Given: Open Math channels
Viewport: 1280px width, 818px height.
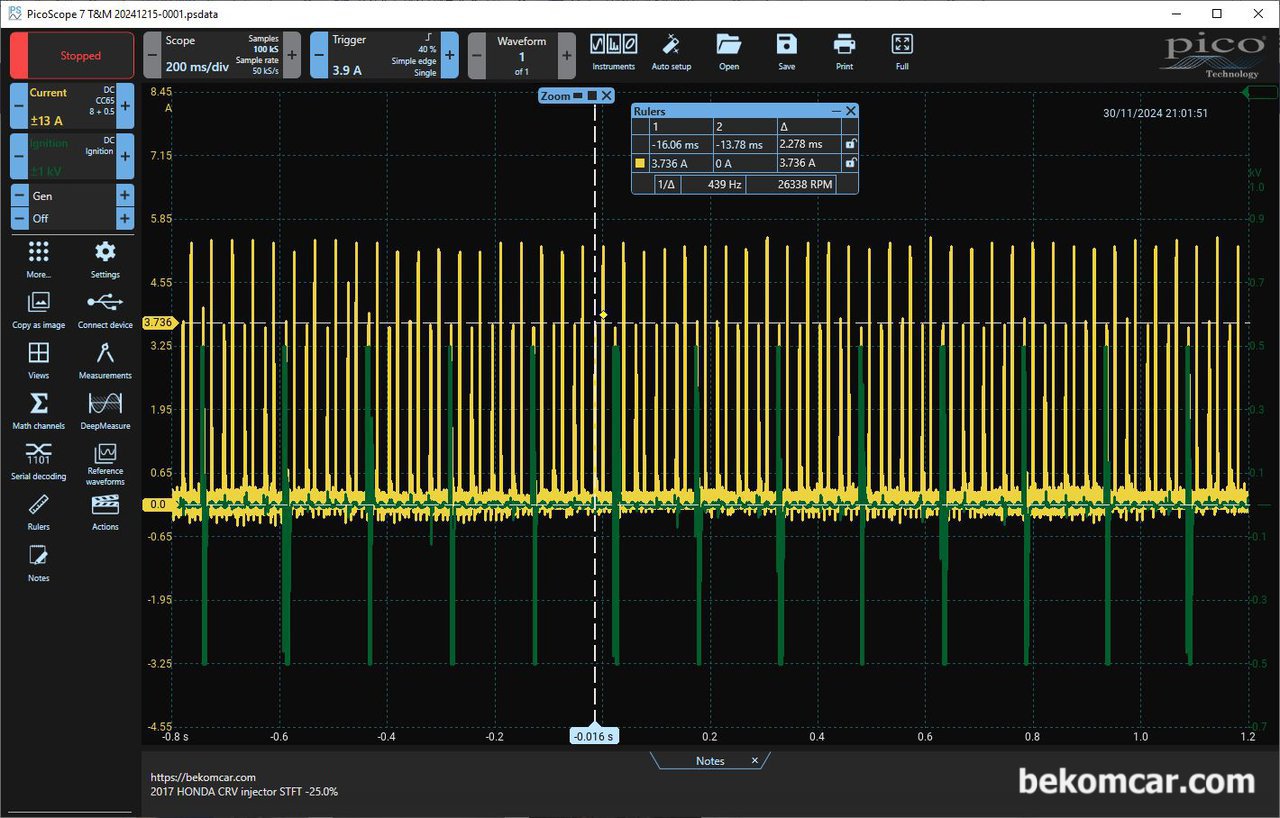Looking at the screenshot, I should point(38,411).
